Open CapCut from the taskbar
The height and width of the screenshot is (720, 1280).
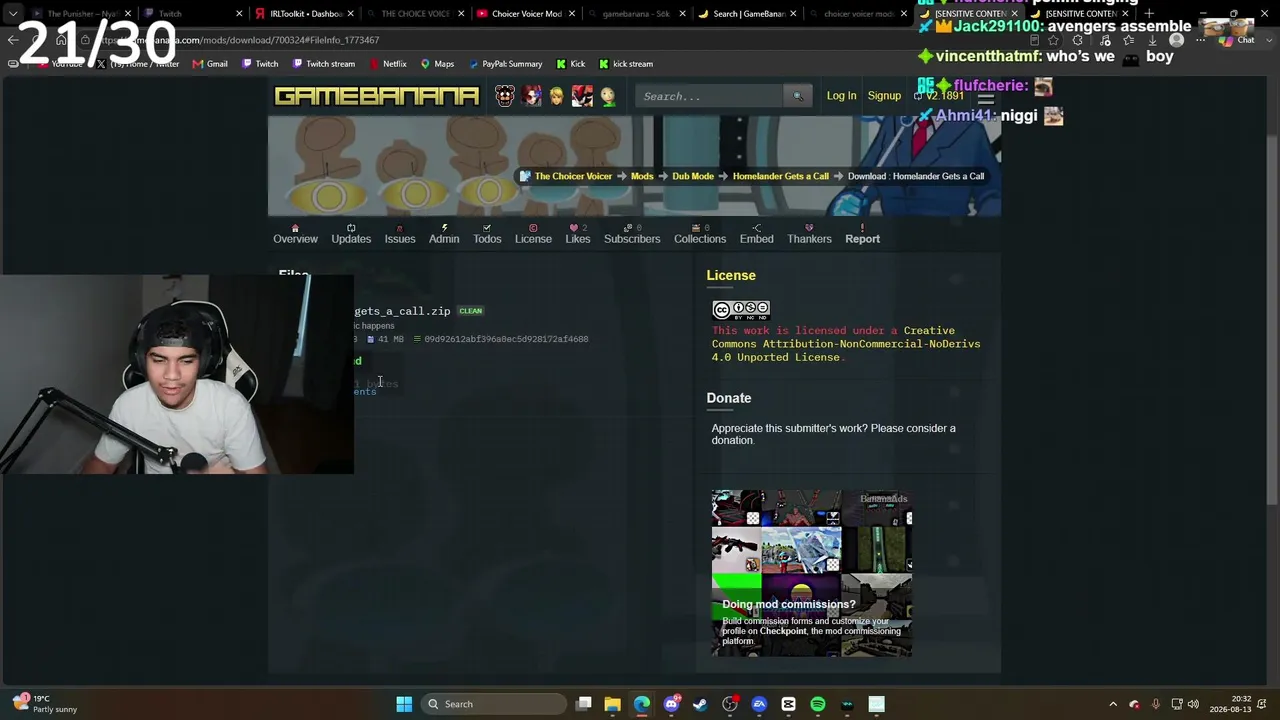(x=788, y=704)
